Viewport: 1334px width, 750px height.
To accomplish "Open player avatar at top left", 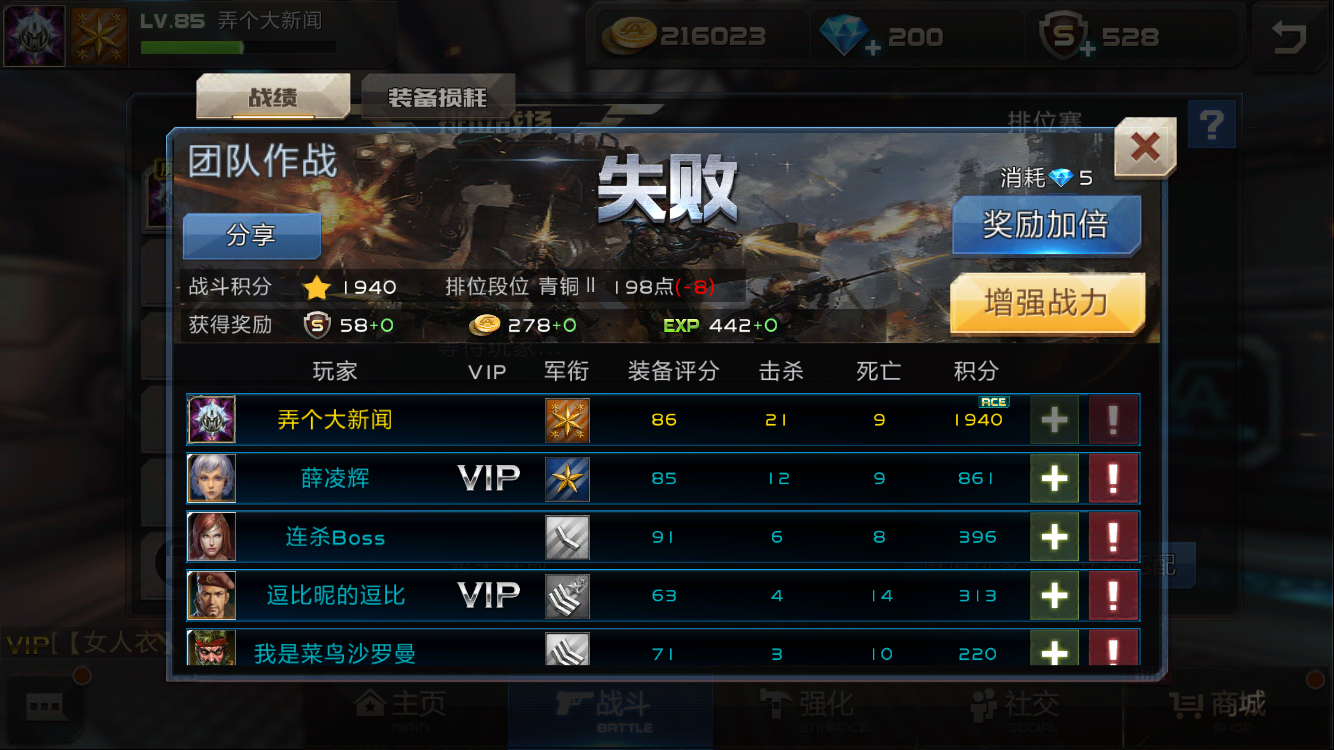I will click(x=35, y=36).
